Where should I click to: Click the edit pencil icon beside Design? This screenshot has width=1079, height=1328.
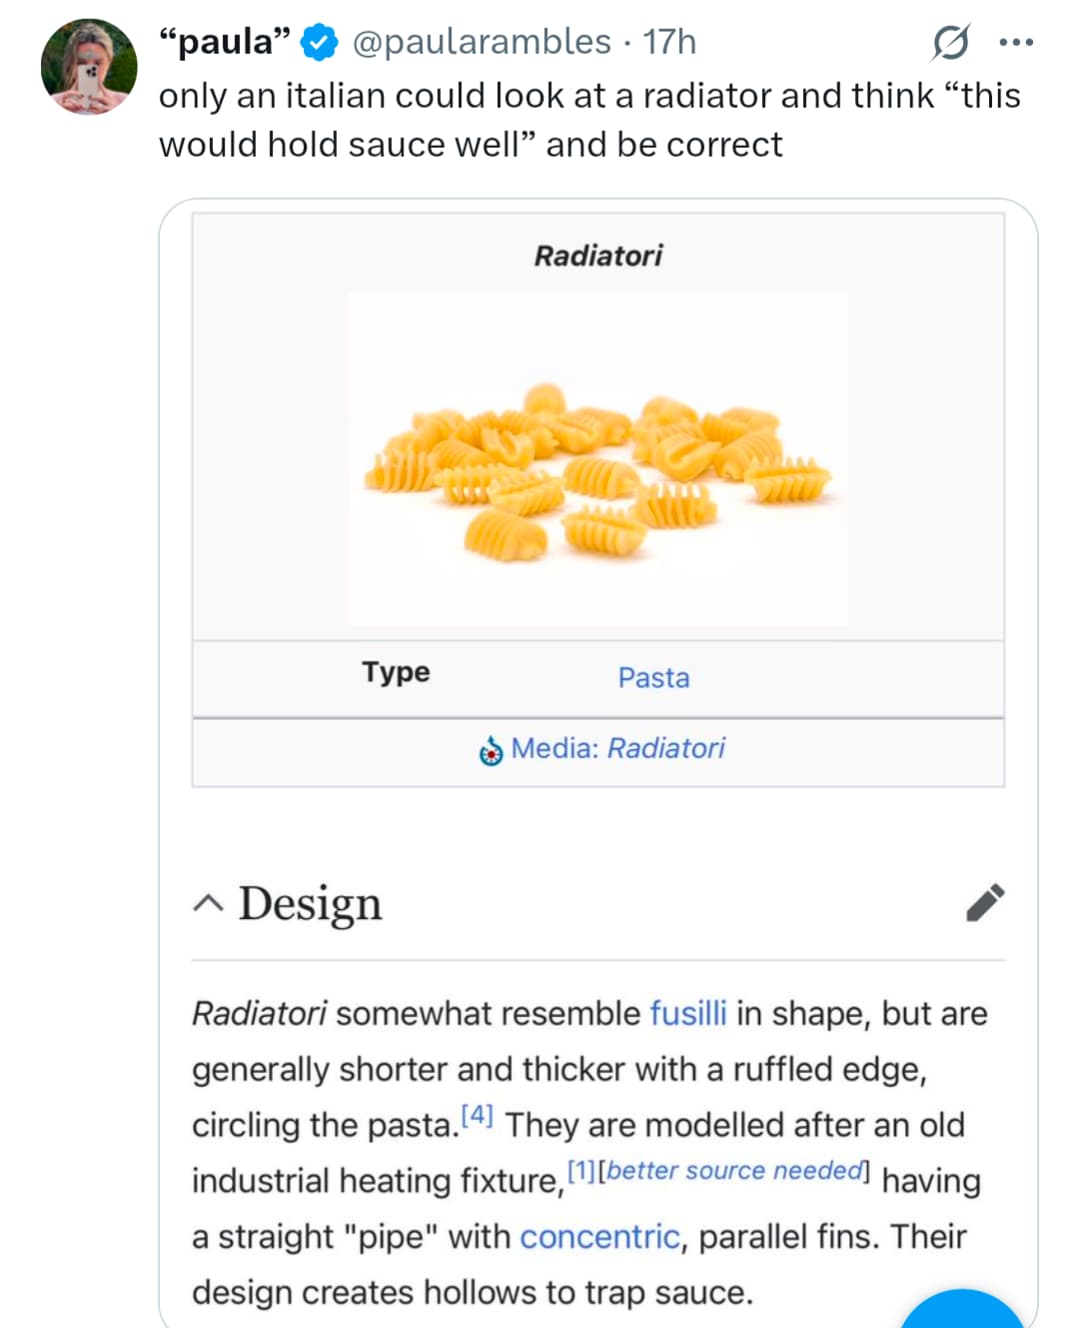(985, 902)
